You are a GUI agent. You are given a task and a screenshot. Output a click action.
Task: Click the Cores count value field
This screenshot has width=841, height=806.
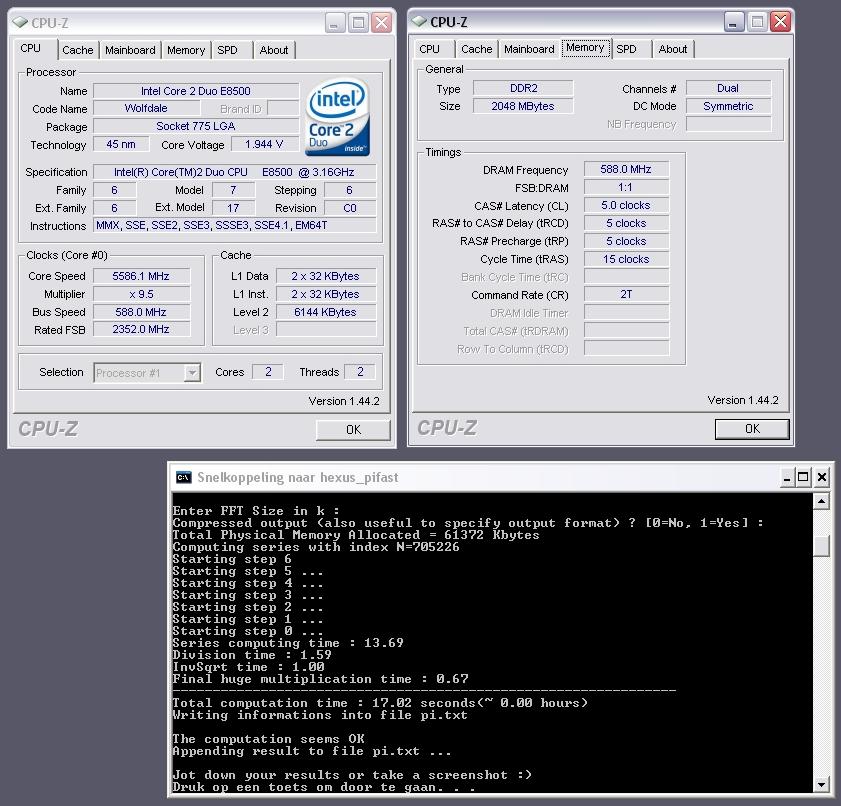pyautogui.click(x=268, y=372)
